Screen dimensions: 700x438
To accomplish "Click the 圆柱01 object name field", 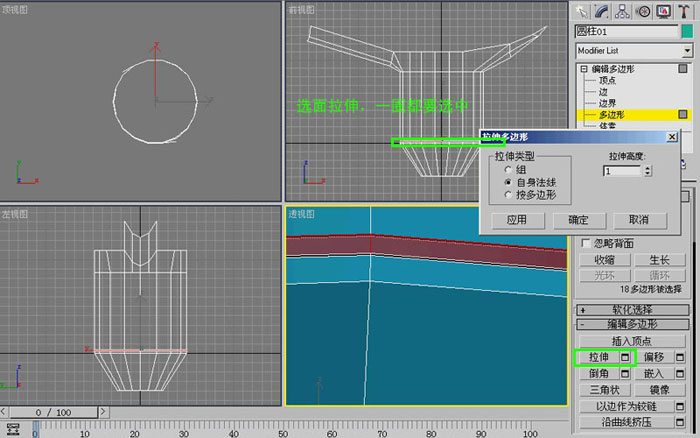I will click(x=626, y=32).
